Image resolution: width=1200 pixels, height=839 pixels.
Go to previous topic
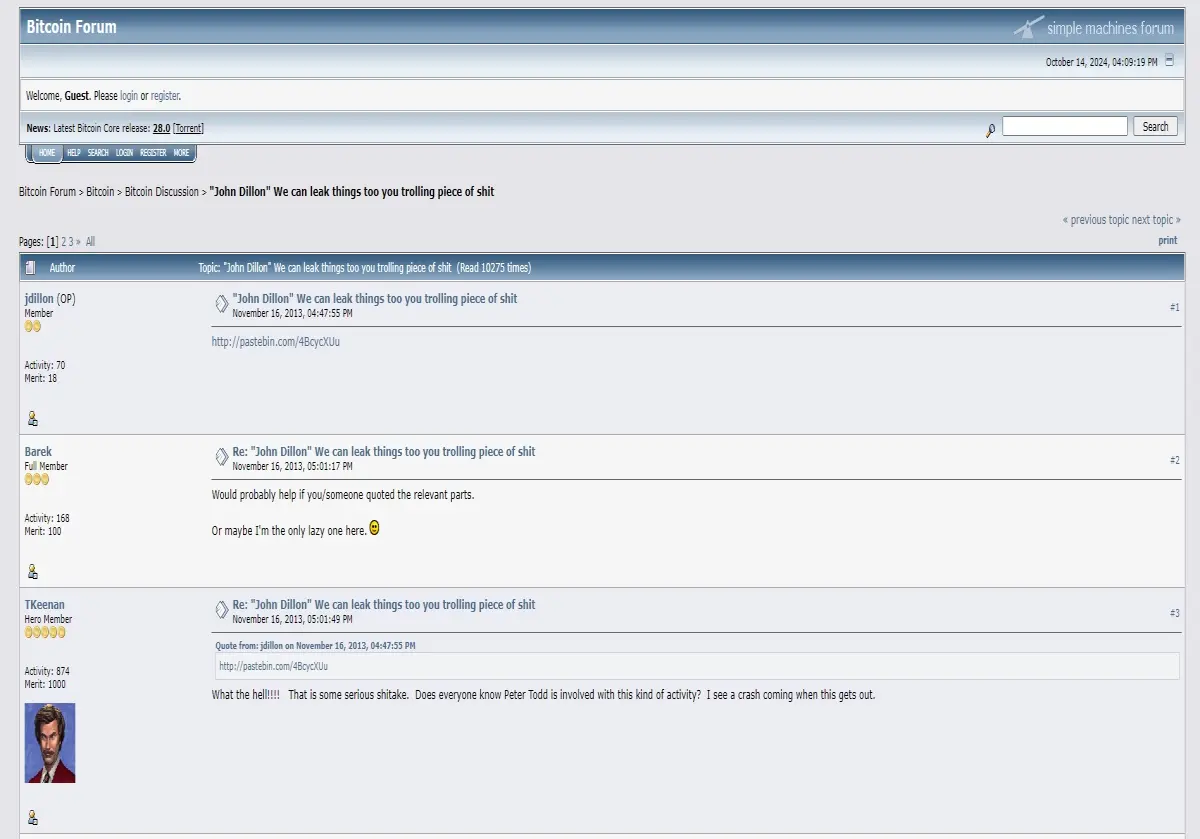coord(1095,220)
